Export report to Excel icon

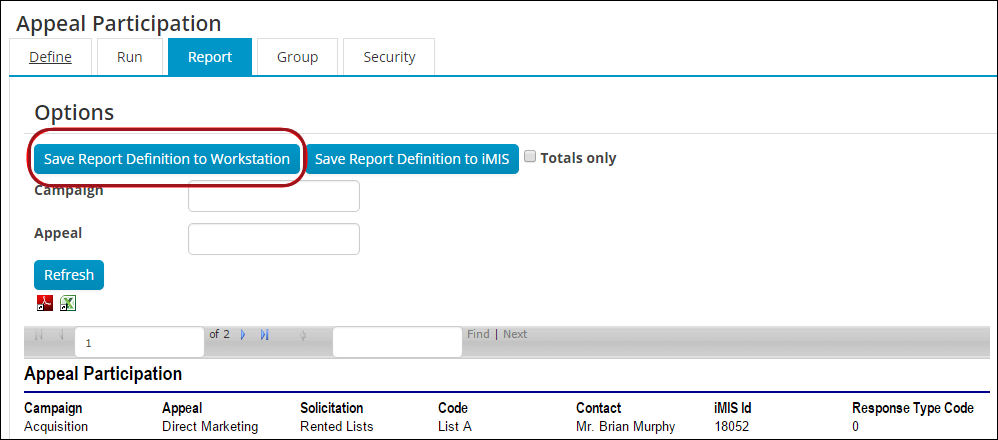pyautogui.click(x=68, y=303)
